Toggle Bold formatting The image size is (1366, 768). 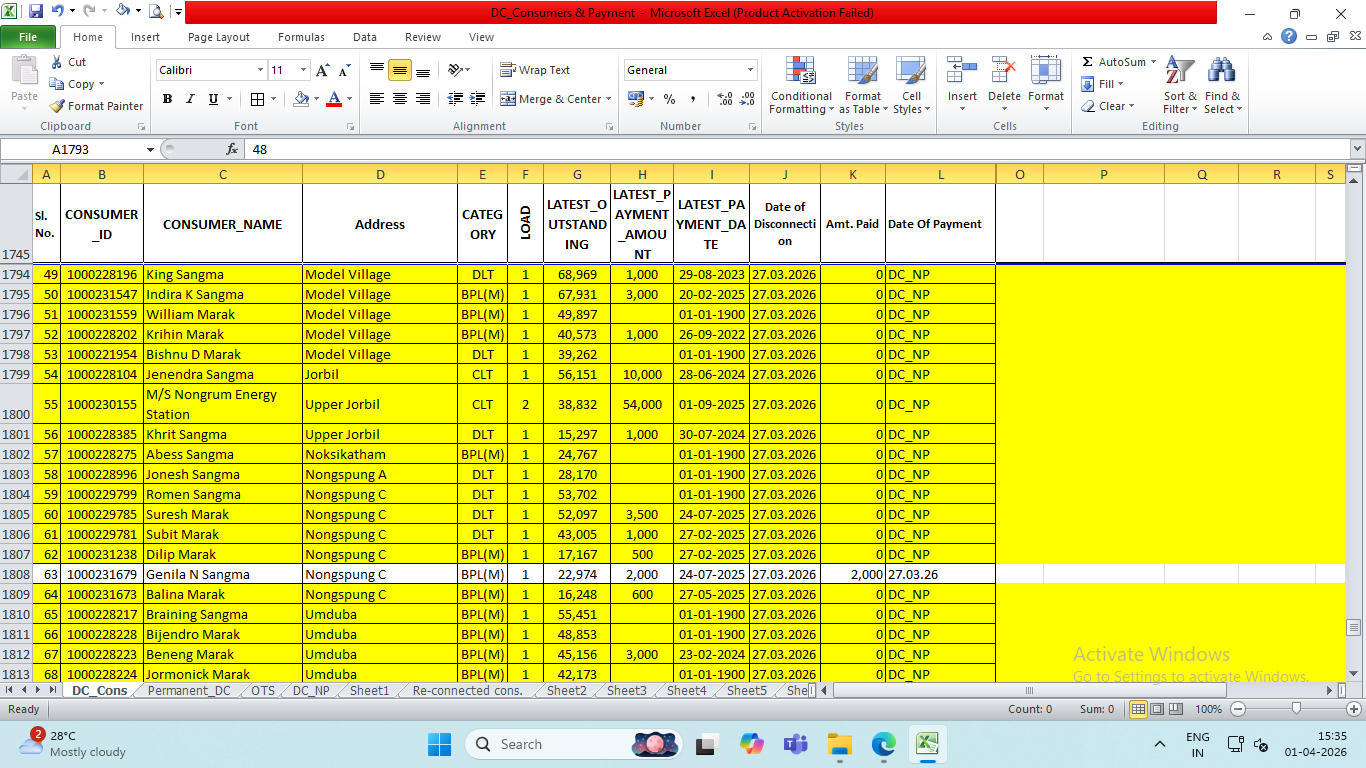point(167,99)
